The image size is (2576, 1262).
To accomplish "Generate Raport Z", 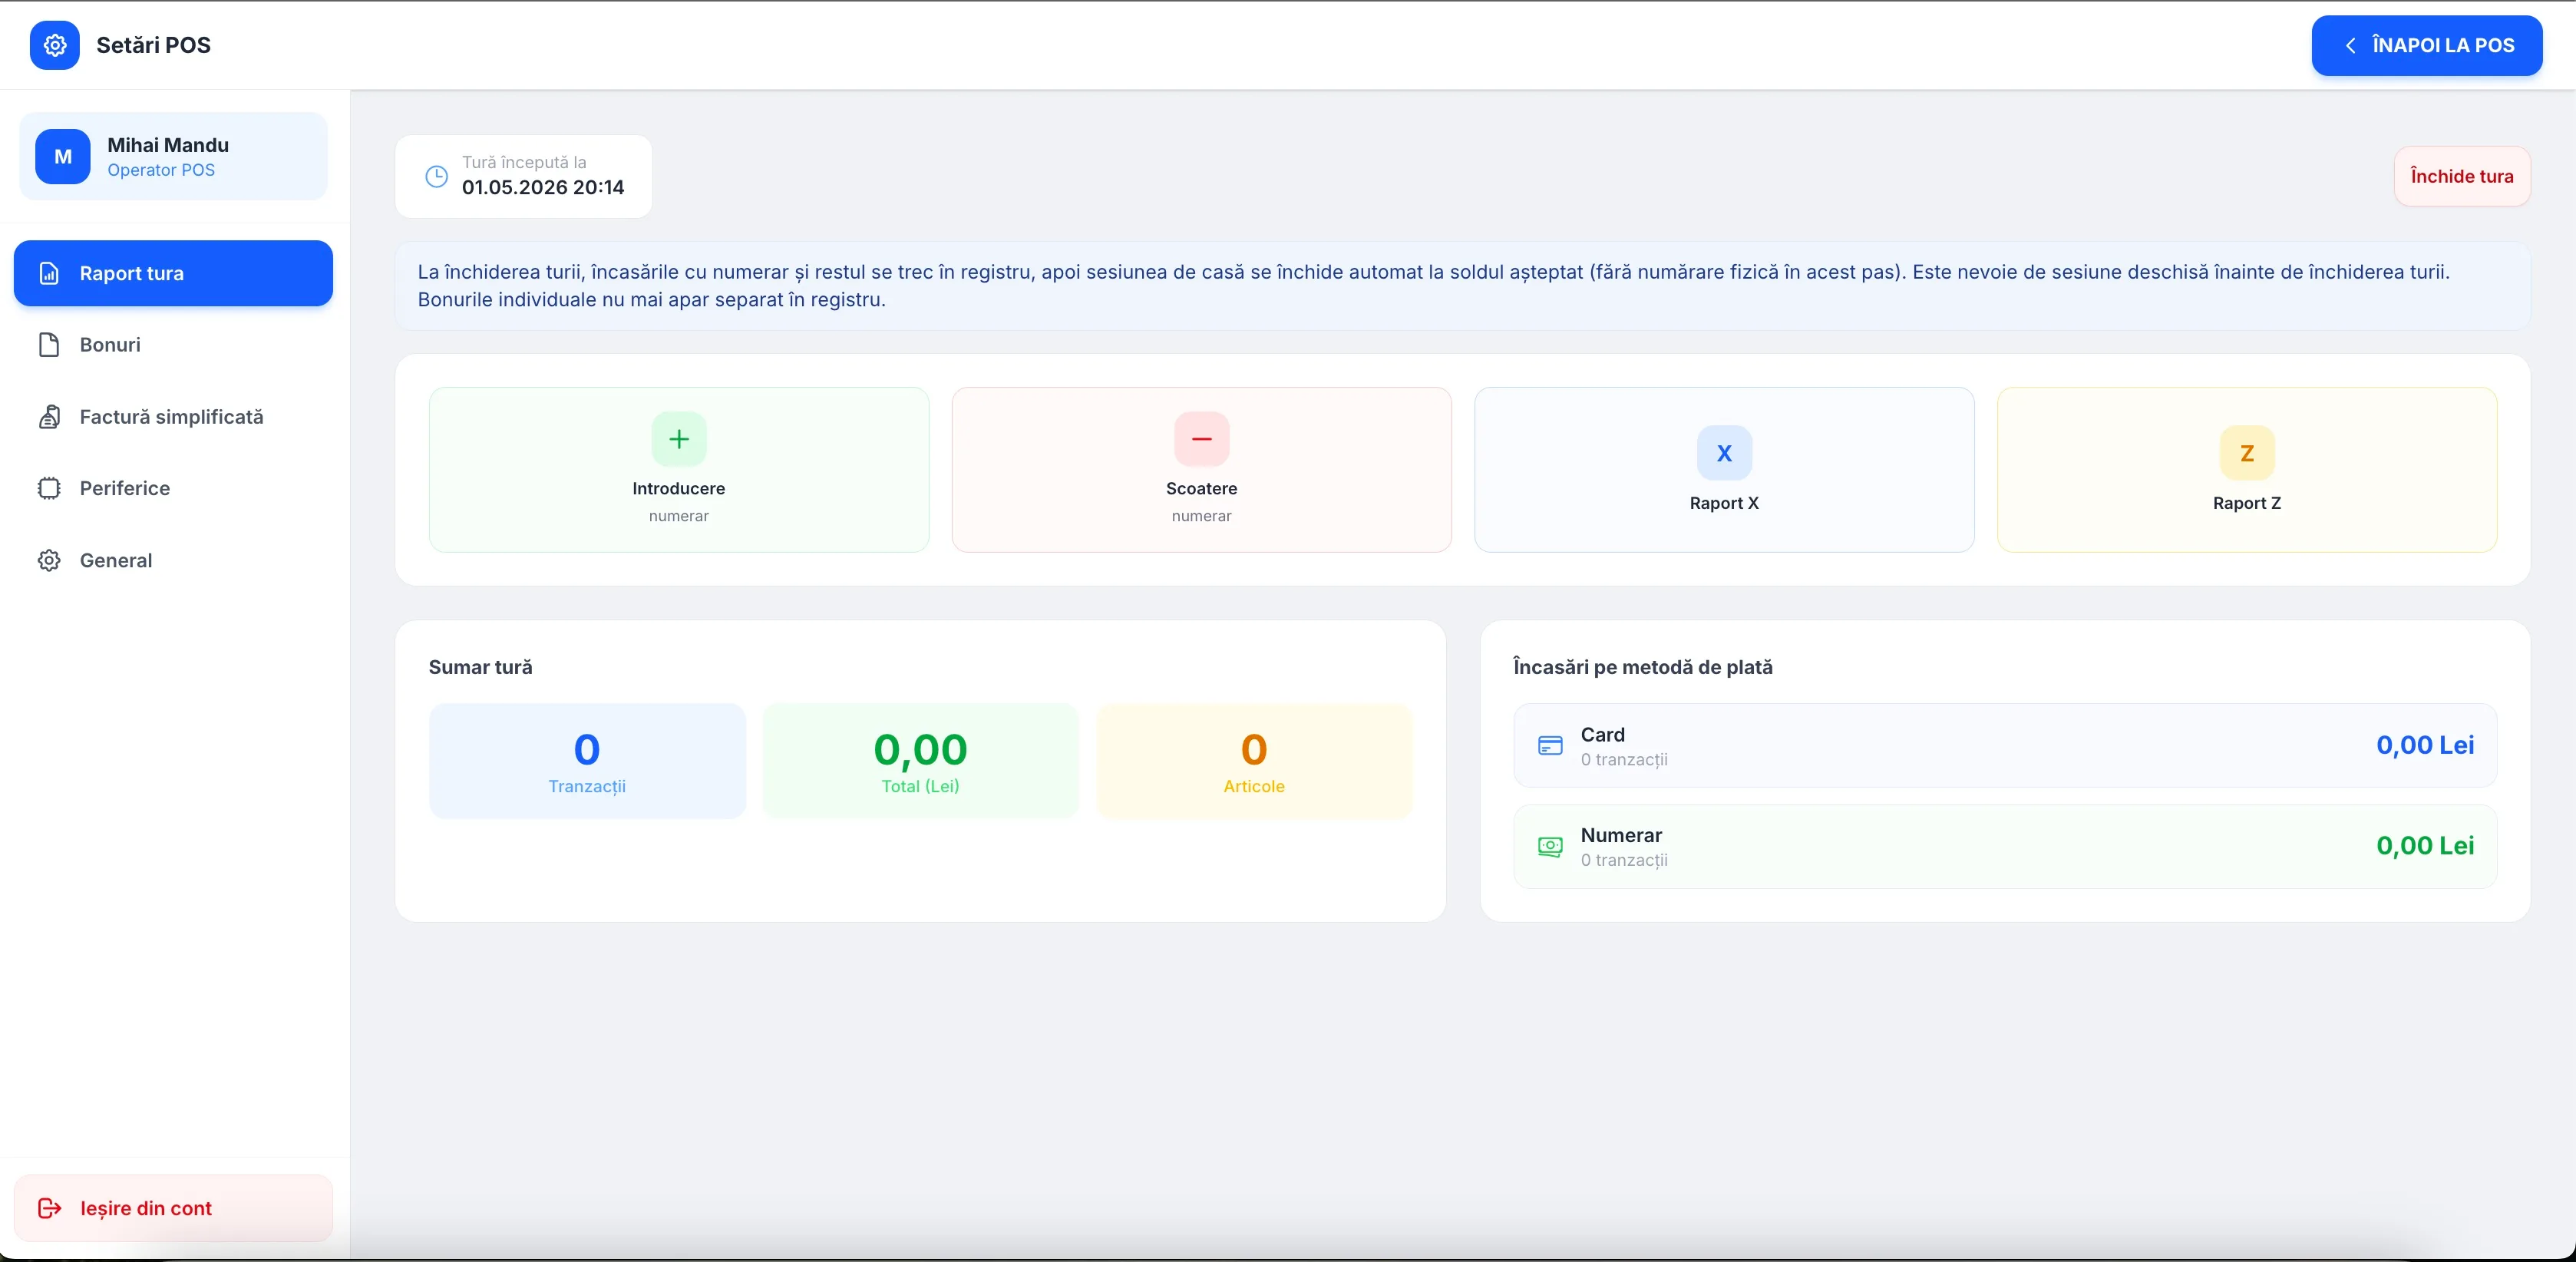I will coord(2247,470).
